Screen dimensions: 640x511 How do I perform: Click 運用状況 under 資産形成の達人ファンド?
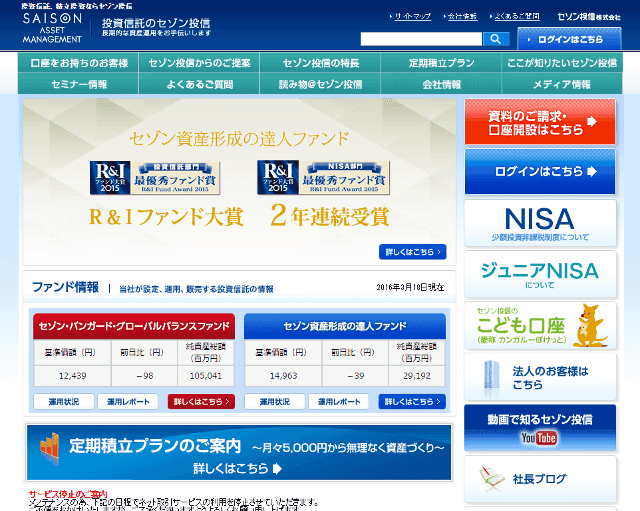coord(275,402)
